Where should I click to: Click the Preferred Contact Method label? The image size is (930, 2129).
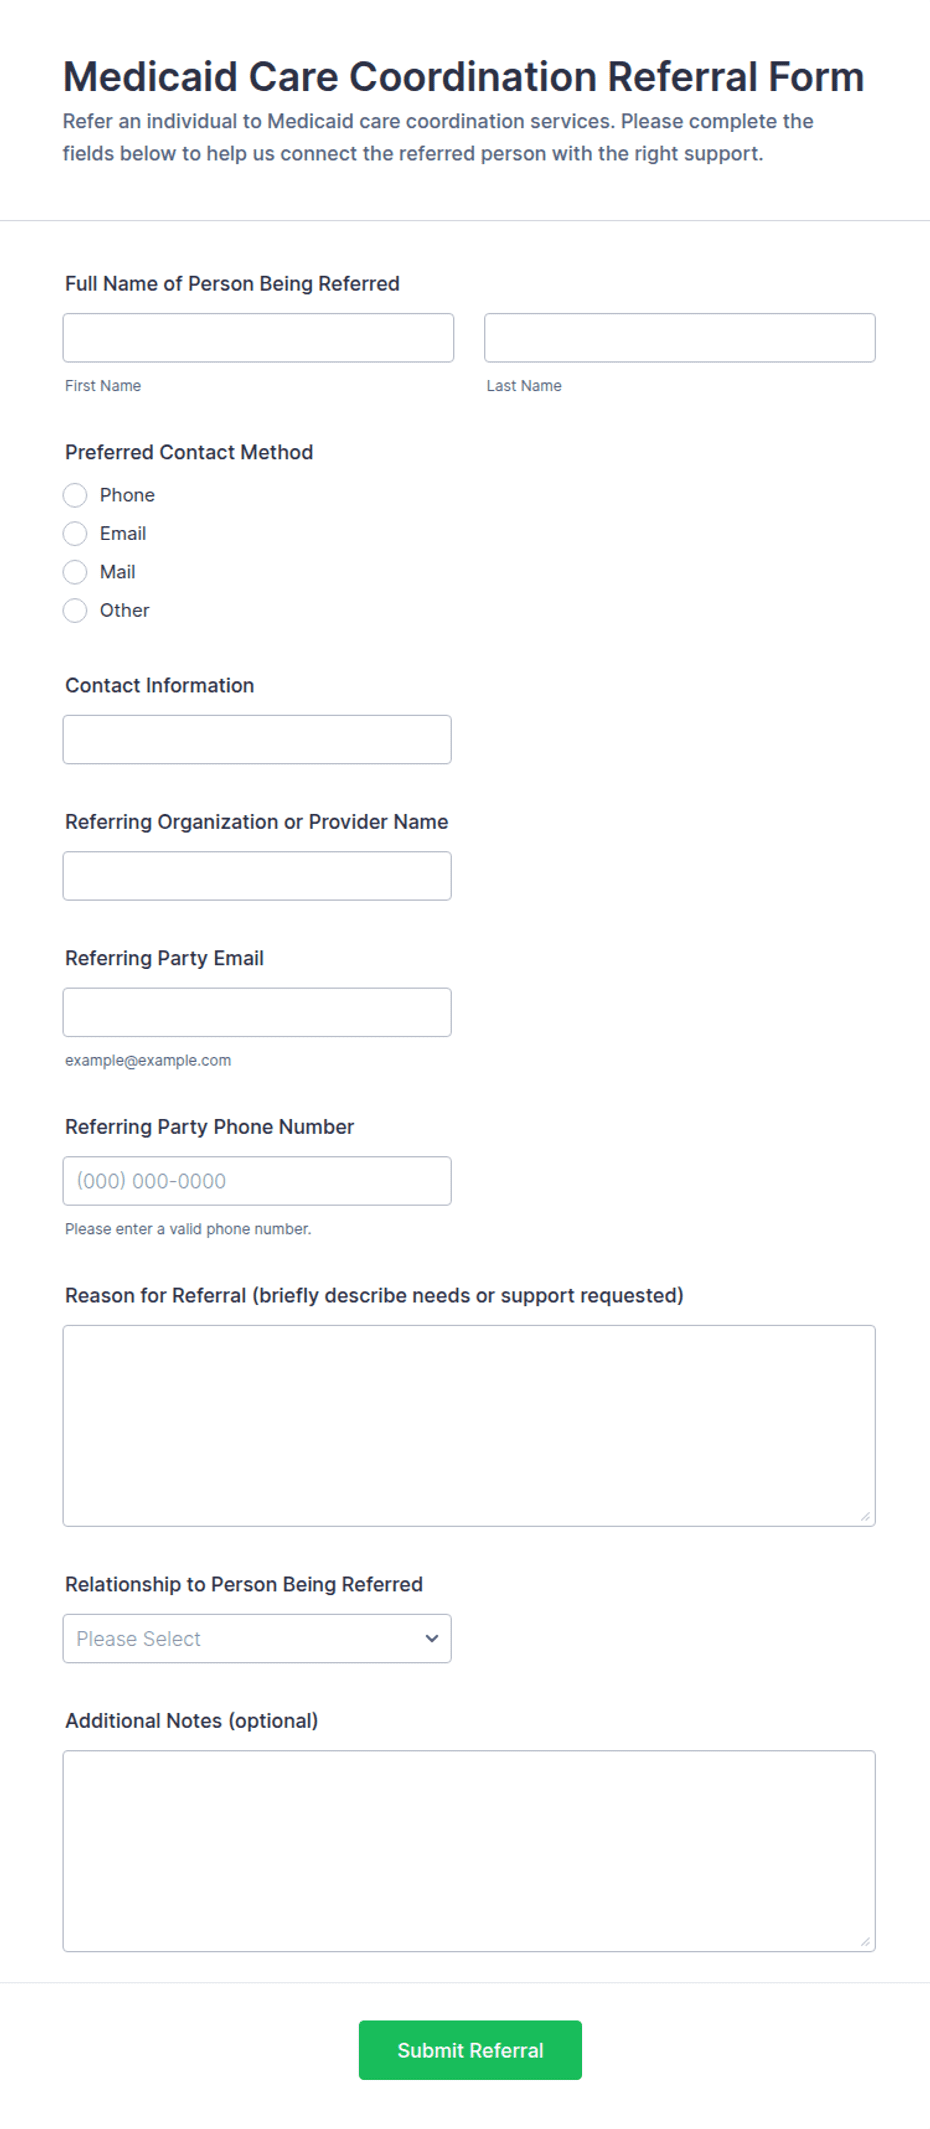click(x=189, y=452)
